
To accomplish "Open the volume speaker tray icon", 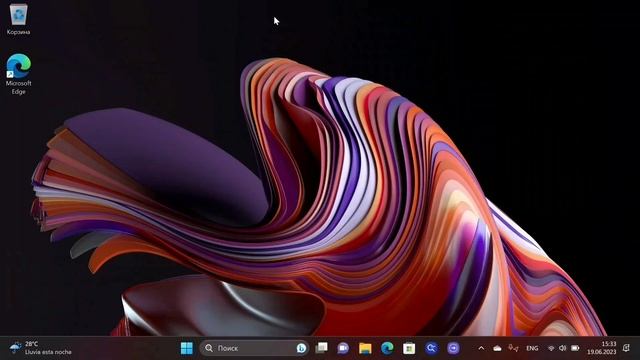I will [562, 348].
